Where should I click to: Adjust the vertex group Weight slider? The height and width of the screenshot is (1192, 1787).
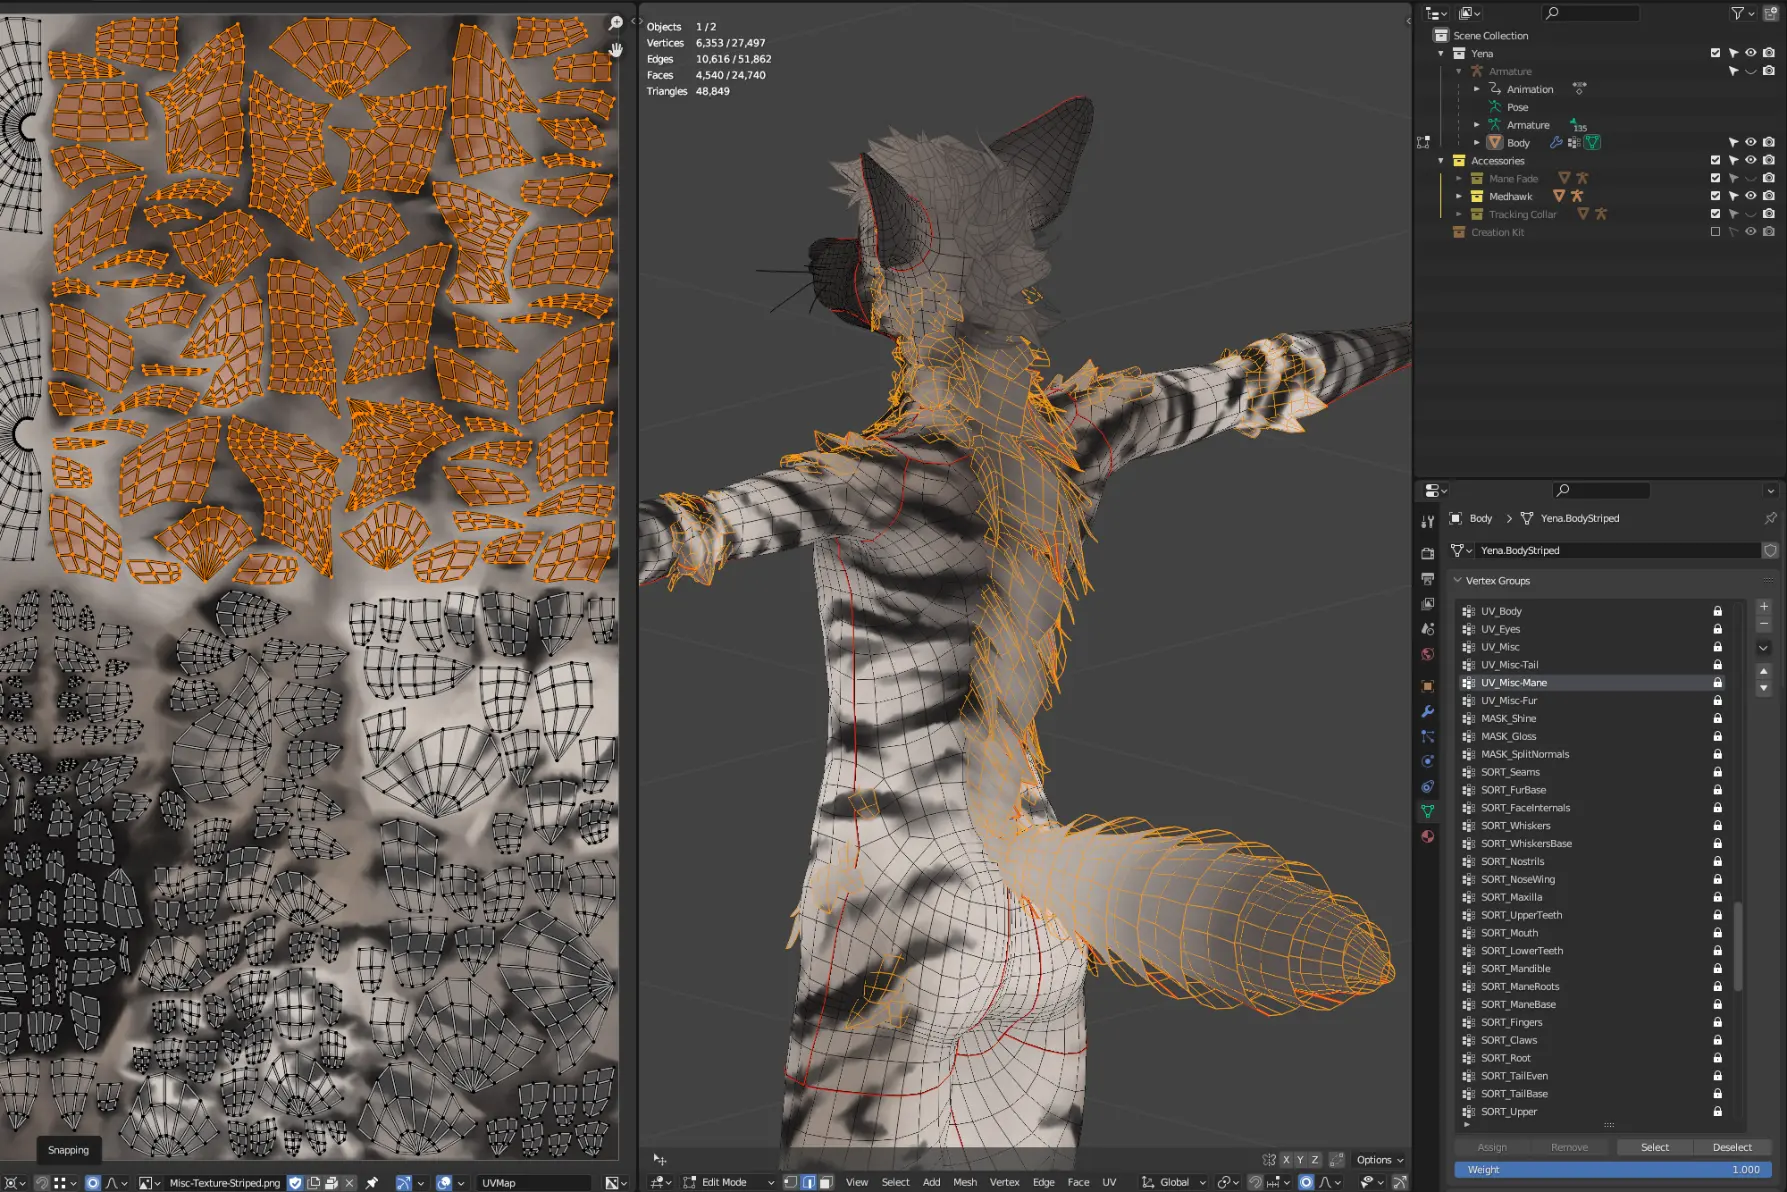[x=1613, y=1169]
